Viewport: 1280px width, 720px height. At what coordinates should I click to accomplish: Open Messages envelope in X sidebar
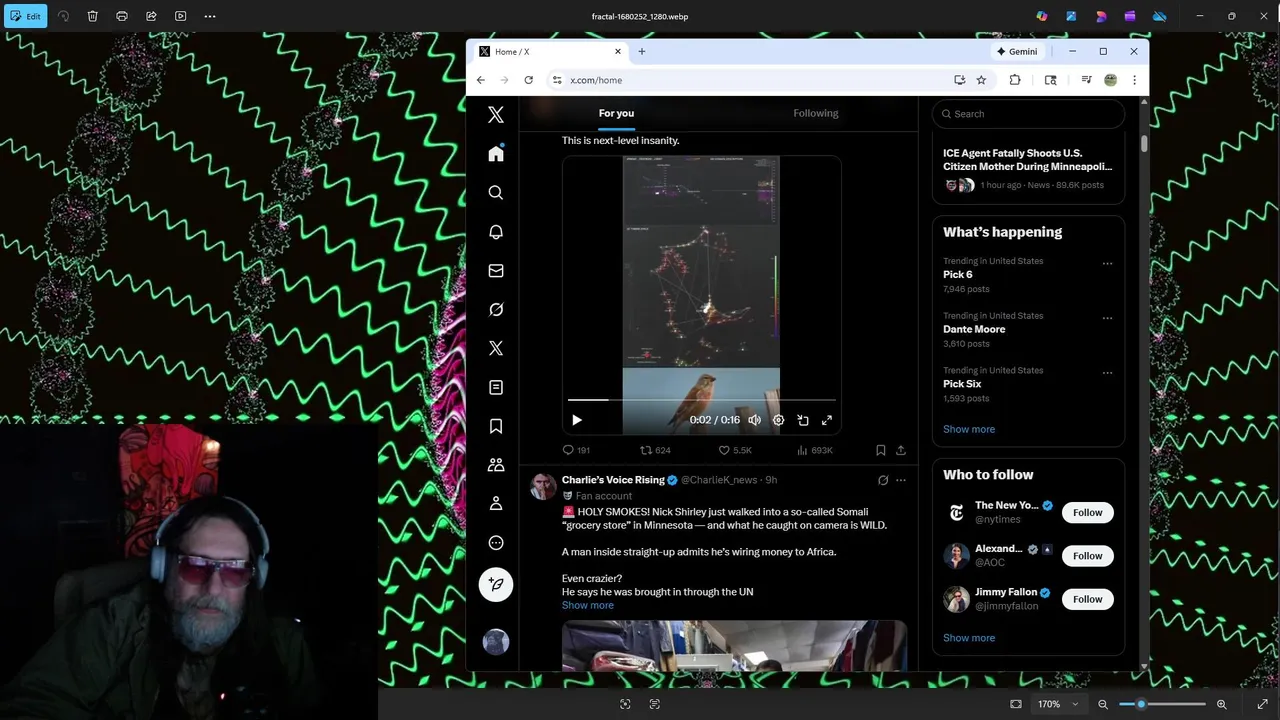click(x=496, y=271)
